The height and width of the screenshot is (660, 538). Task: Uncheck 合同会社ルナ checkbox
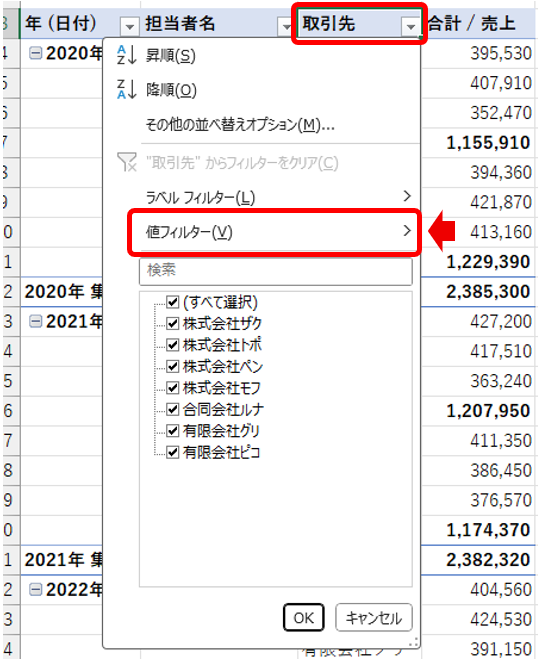(x=173, y=409)
